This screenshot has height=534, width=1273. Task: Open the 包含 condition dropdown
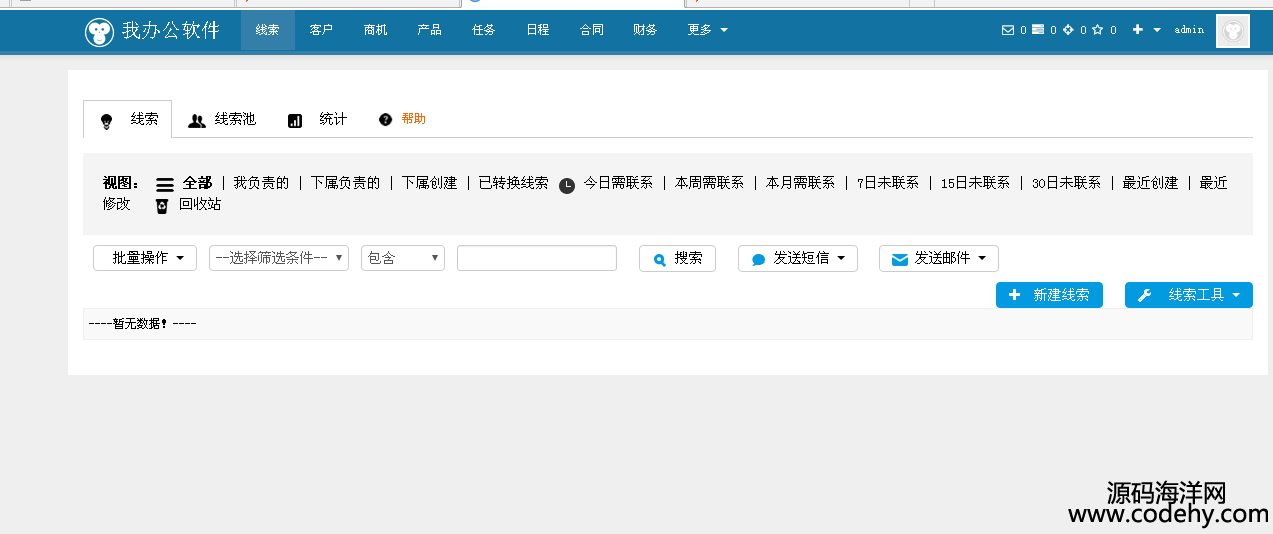(403, 258)
